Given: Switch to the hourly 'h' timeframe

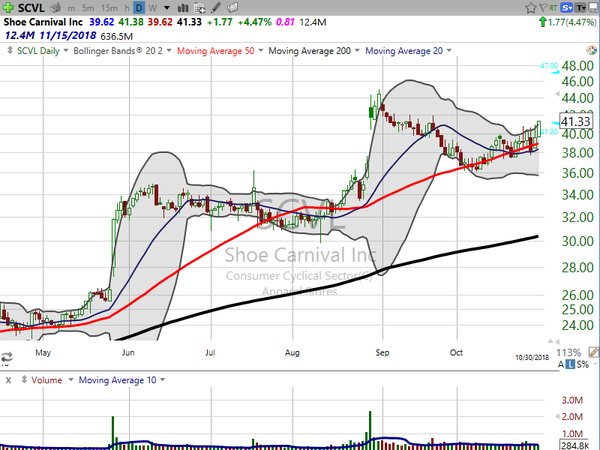Looking at the screenshot, I should click(x=127, y=8).
